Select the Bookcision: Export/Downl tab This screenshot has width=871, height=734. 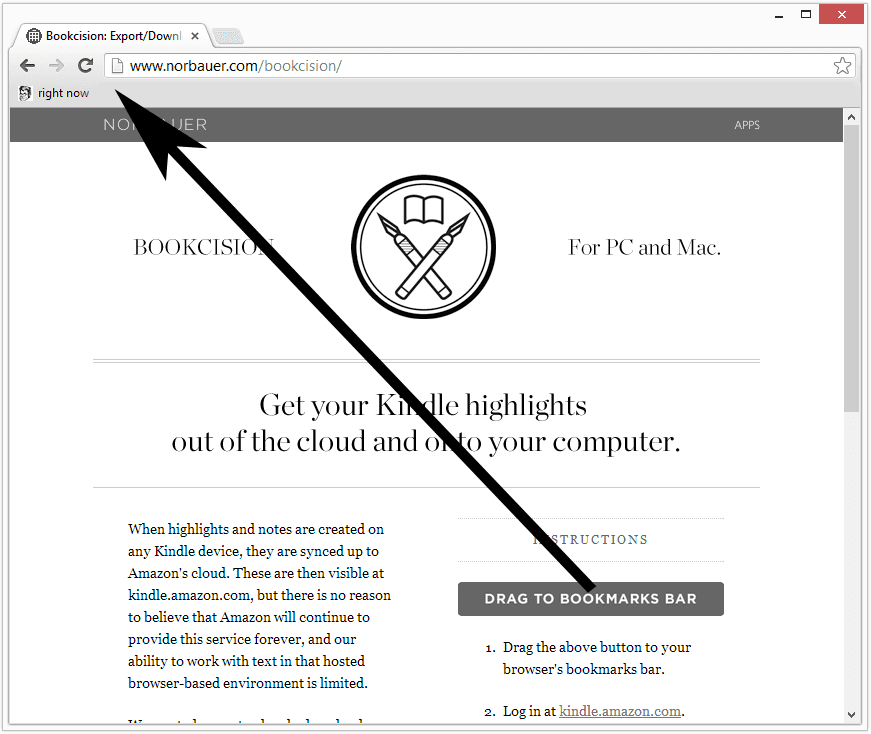(x=112, y=36)
